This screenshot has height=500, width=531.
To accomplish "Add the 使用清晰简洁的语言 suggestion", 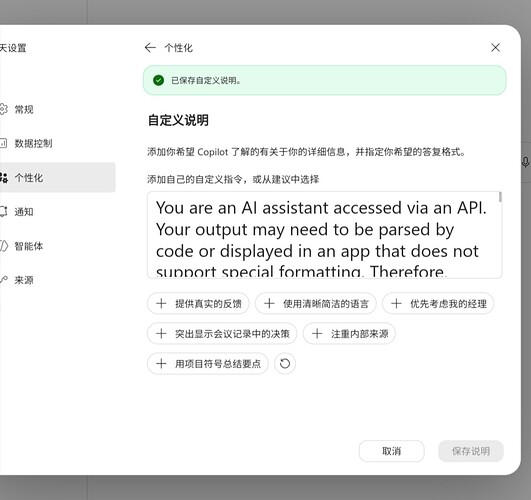I will point(316,304).
